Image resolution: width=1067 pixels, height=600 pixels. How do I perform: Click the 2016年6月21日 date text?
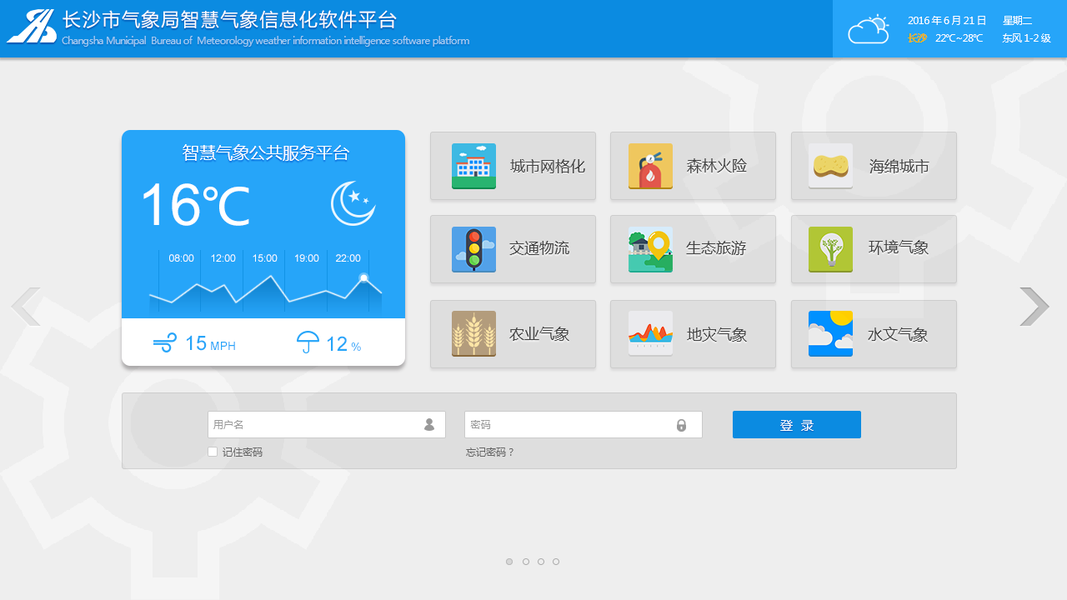947,20
